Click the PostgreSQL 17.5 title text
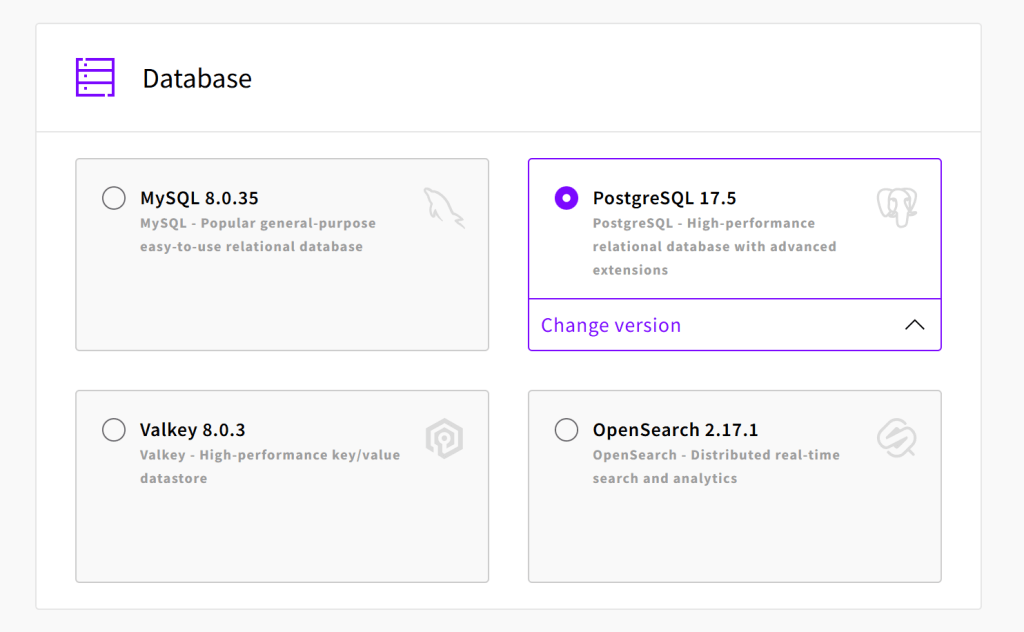Screen dimensions: 1024x632 (664, 198)
